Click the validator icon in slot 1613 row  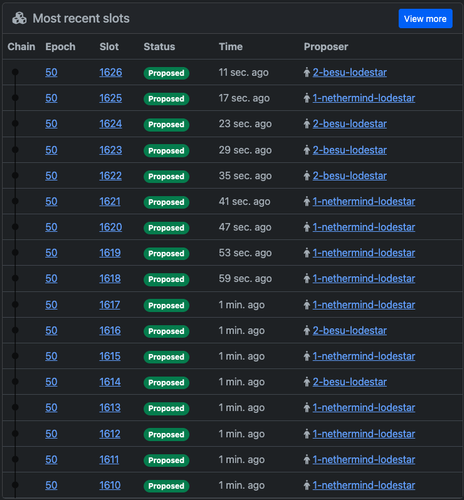[307, 408]
